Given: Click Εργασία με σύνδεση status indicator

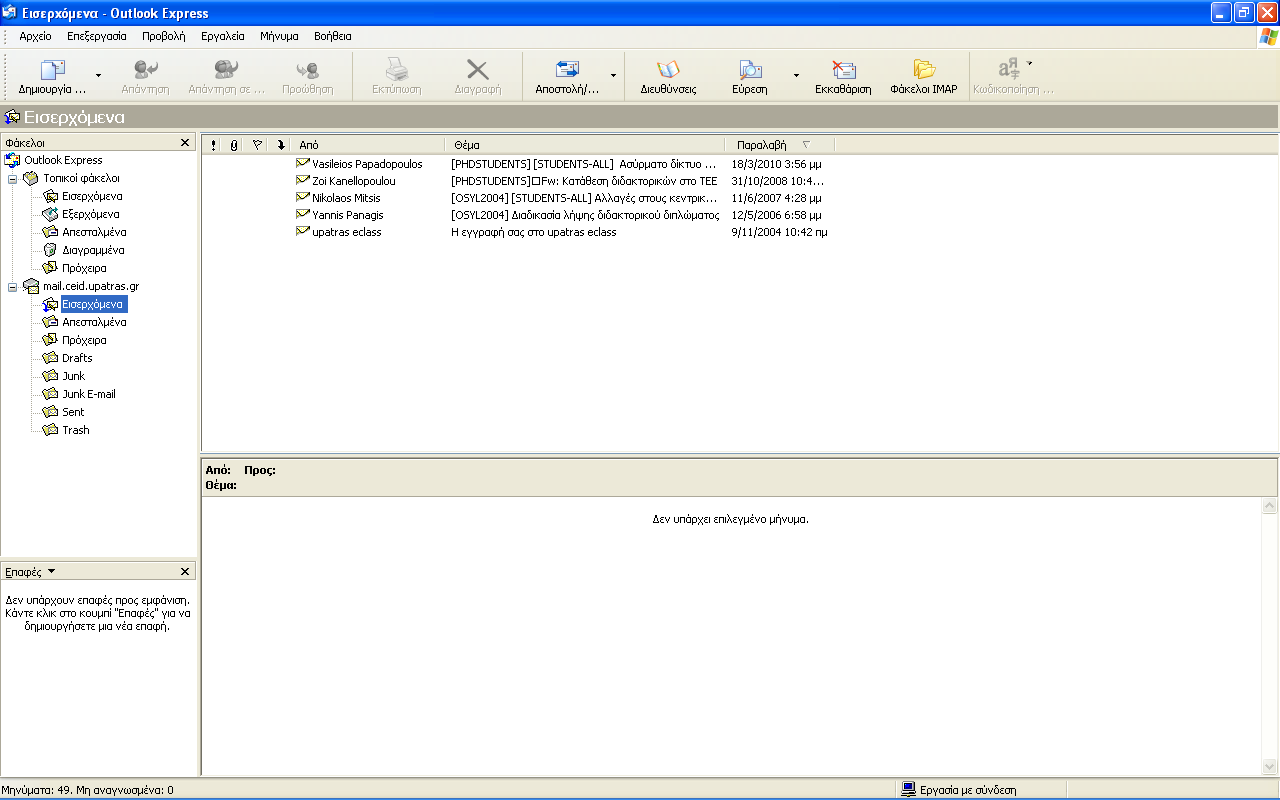Looking at the screenshot, I should coord(959,790).
